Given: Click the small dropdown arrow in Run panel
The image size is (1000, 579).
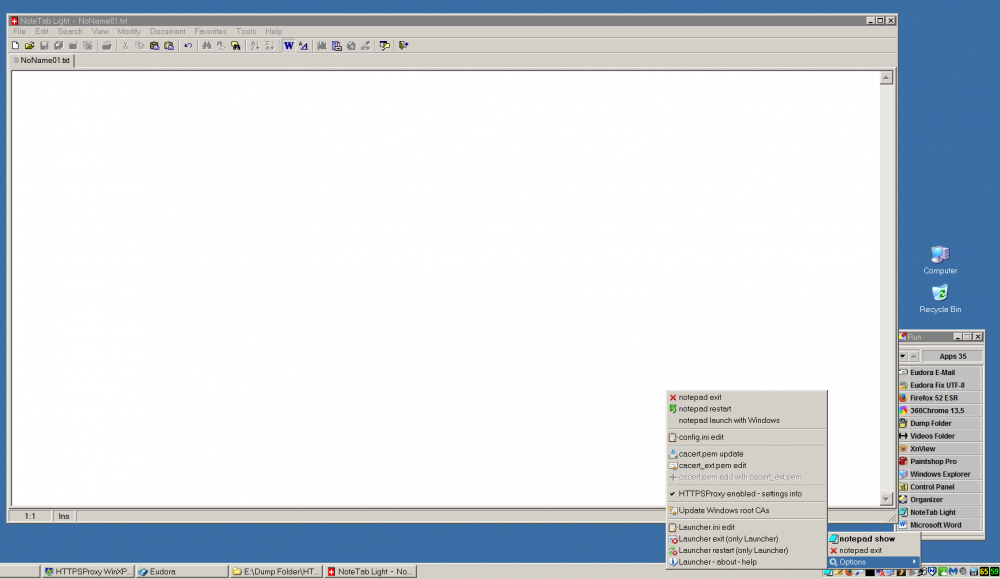Looking at the screenshot, I should [x=903, y=356].
